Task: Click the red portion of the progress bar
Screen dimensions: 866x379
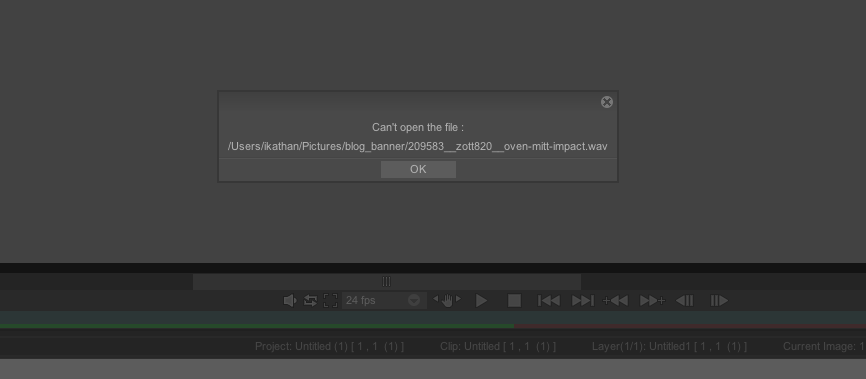Action: [x=690, y=327]
